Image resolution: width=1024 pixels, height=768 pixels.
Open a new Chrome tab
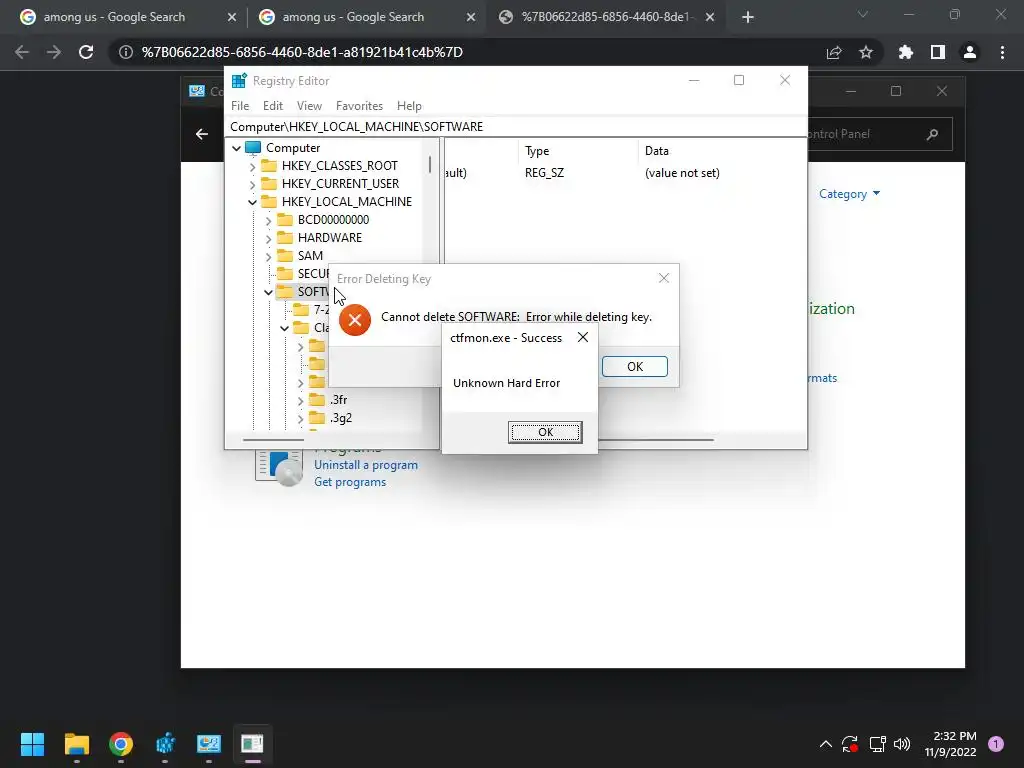(x=748, y=18)
